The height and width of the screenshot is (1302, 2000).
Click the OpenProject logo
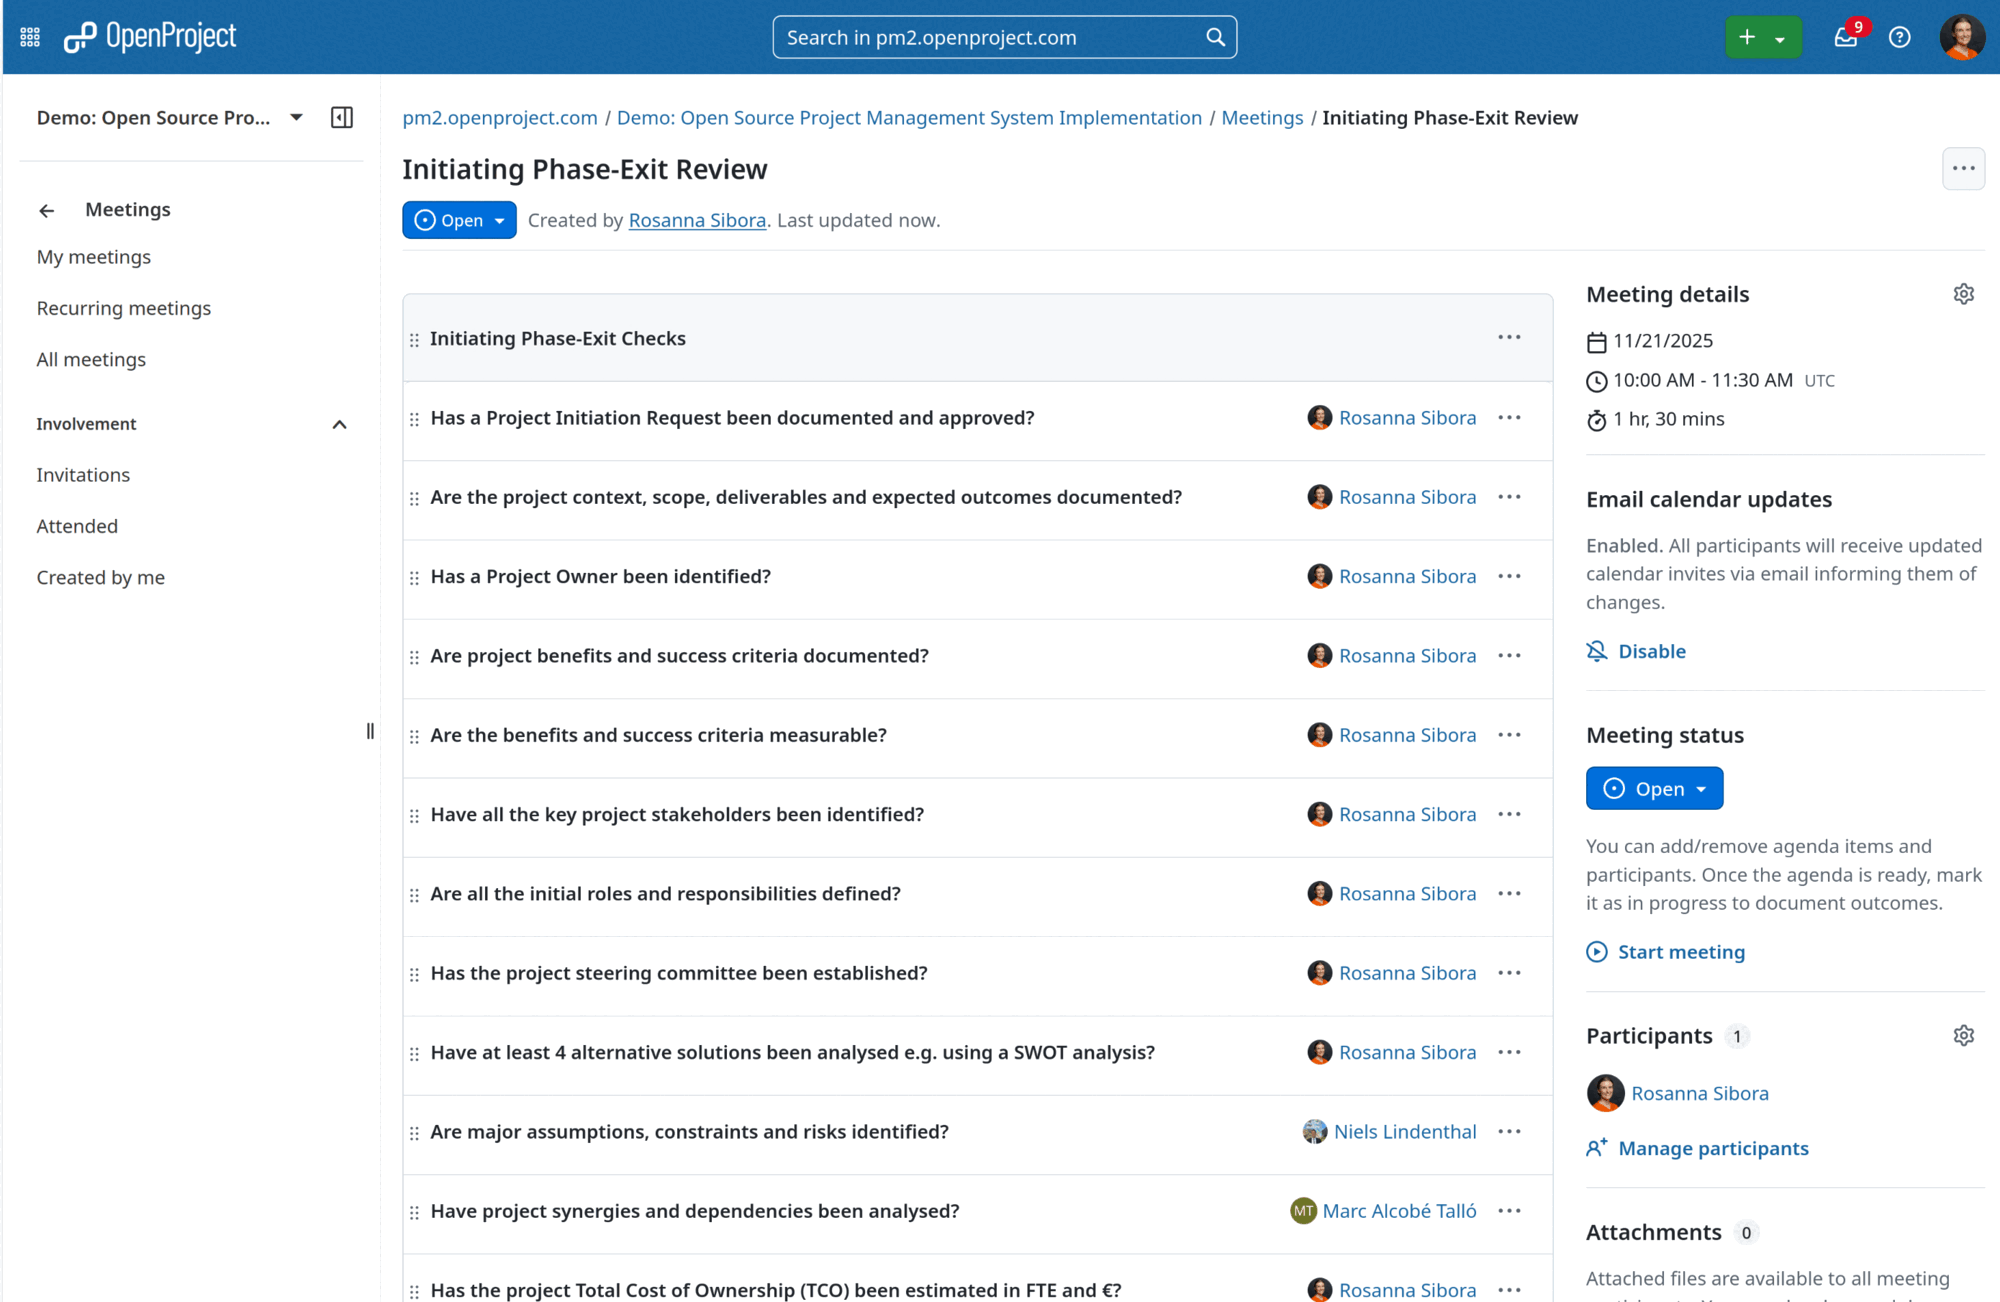pos(150,36)
